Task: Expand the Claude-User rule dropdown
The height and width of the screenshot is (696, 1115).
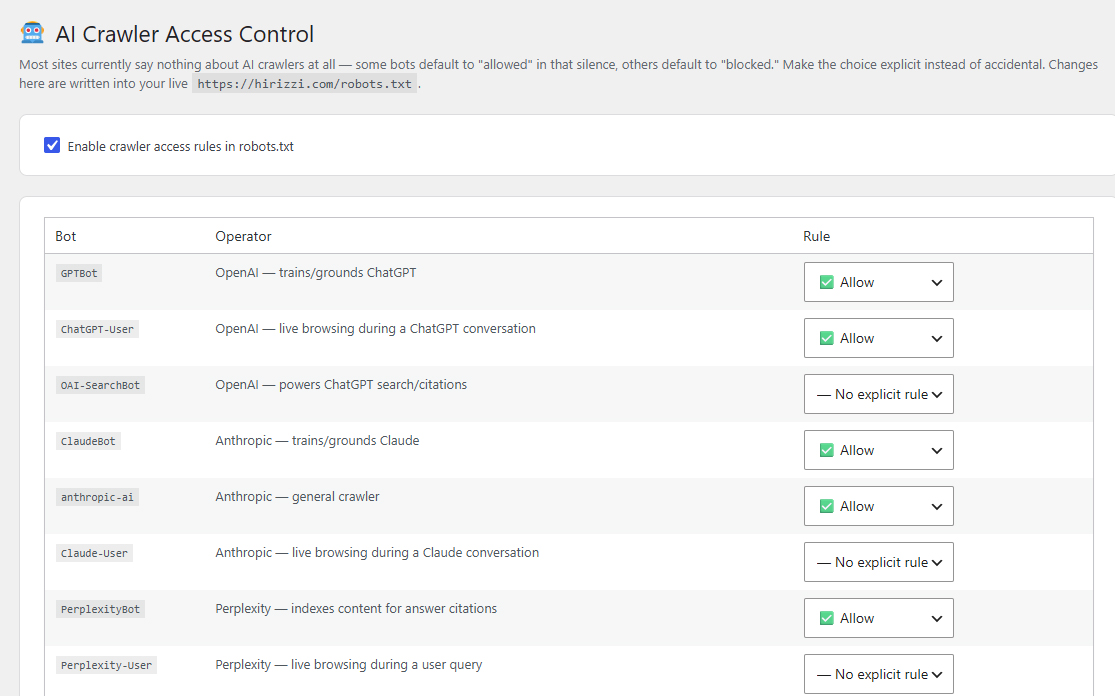Action: (x=878, y=562)
